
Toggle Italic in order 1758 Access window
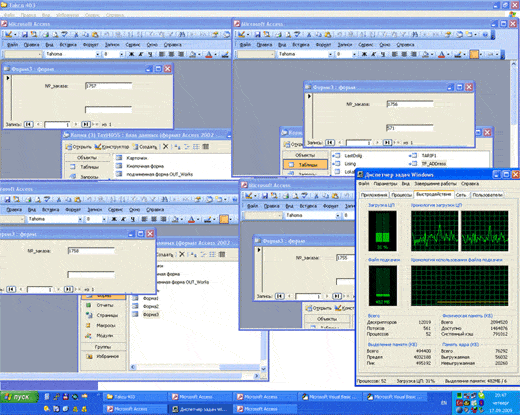(x=123, y=219)
